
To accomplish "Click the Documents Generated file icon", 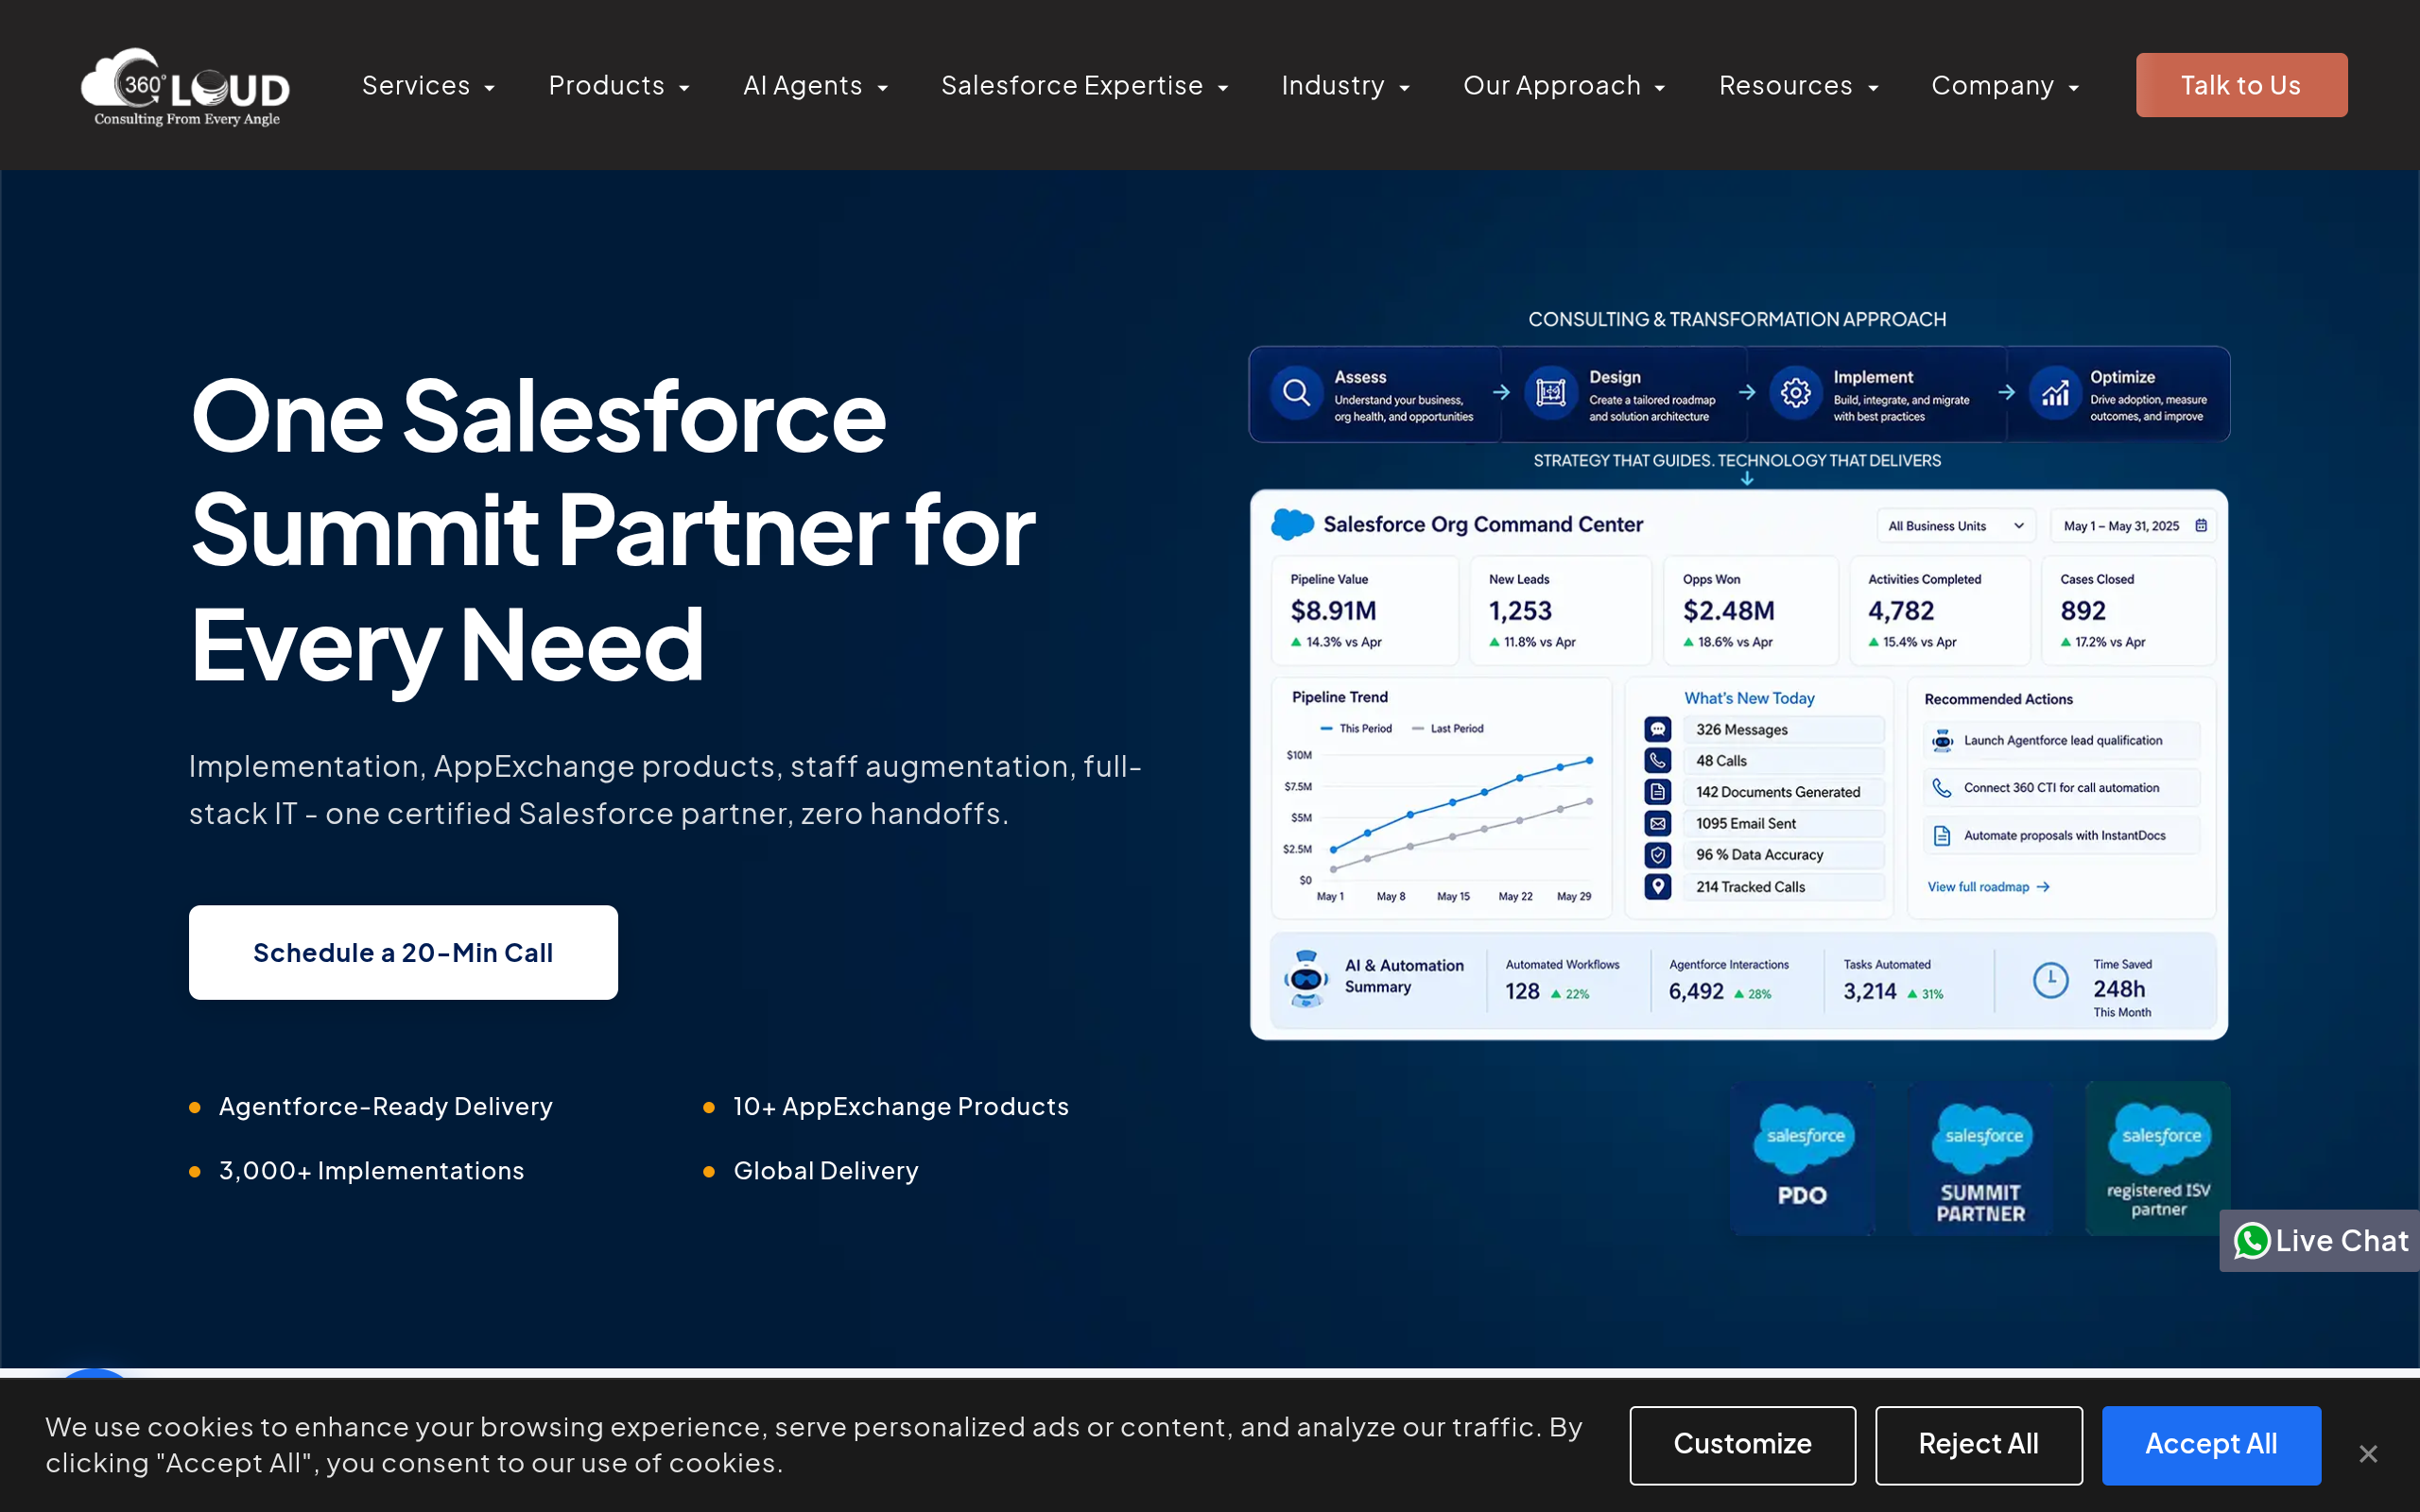I will (x=1658, y=792).
